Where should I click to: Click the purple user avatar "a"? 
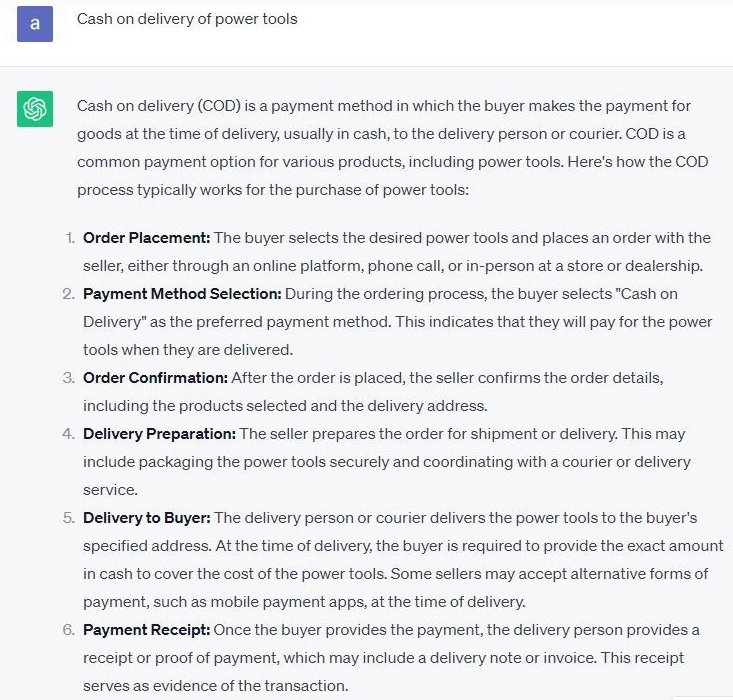[x=35, y=23]
